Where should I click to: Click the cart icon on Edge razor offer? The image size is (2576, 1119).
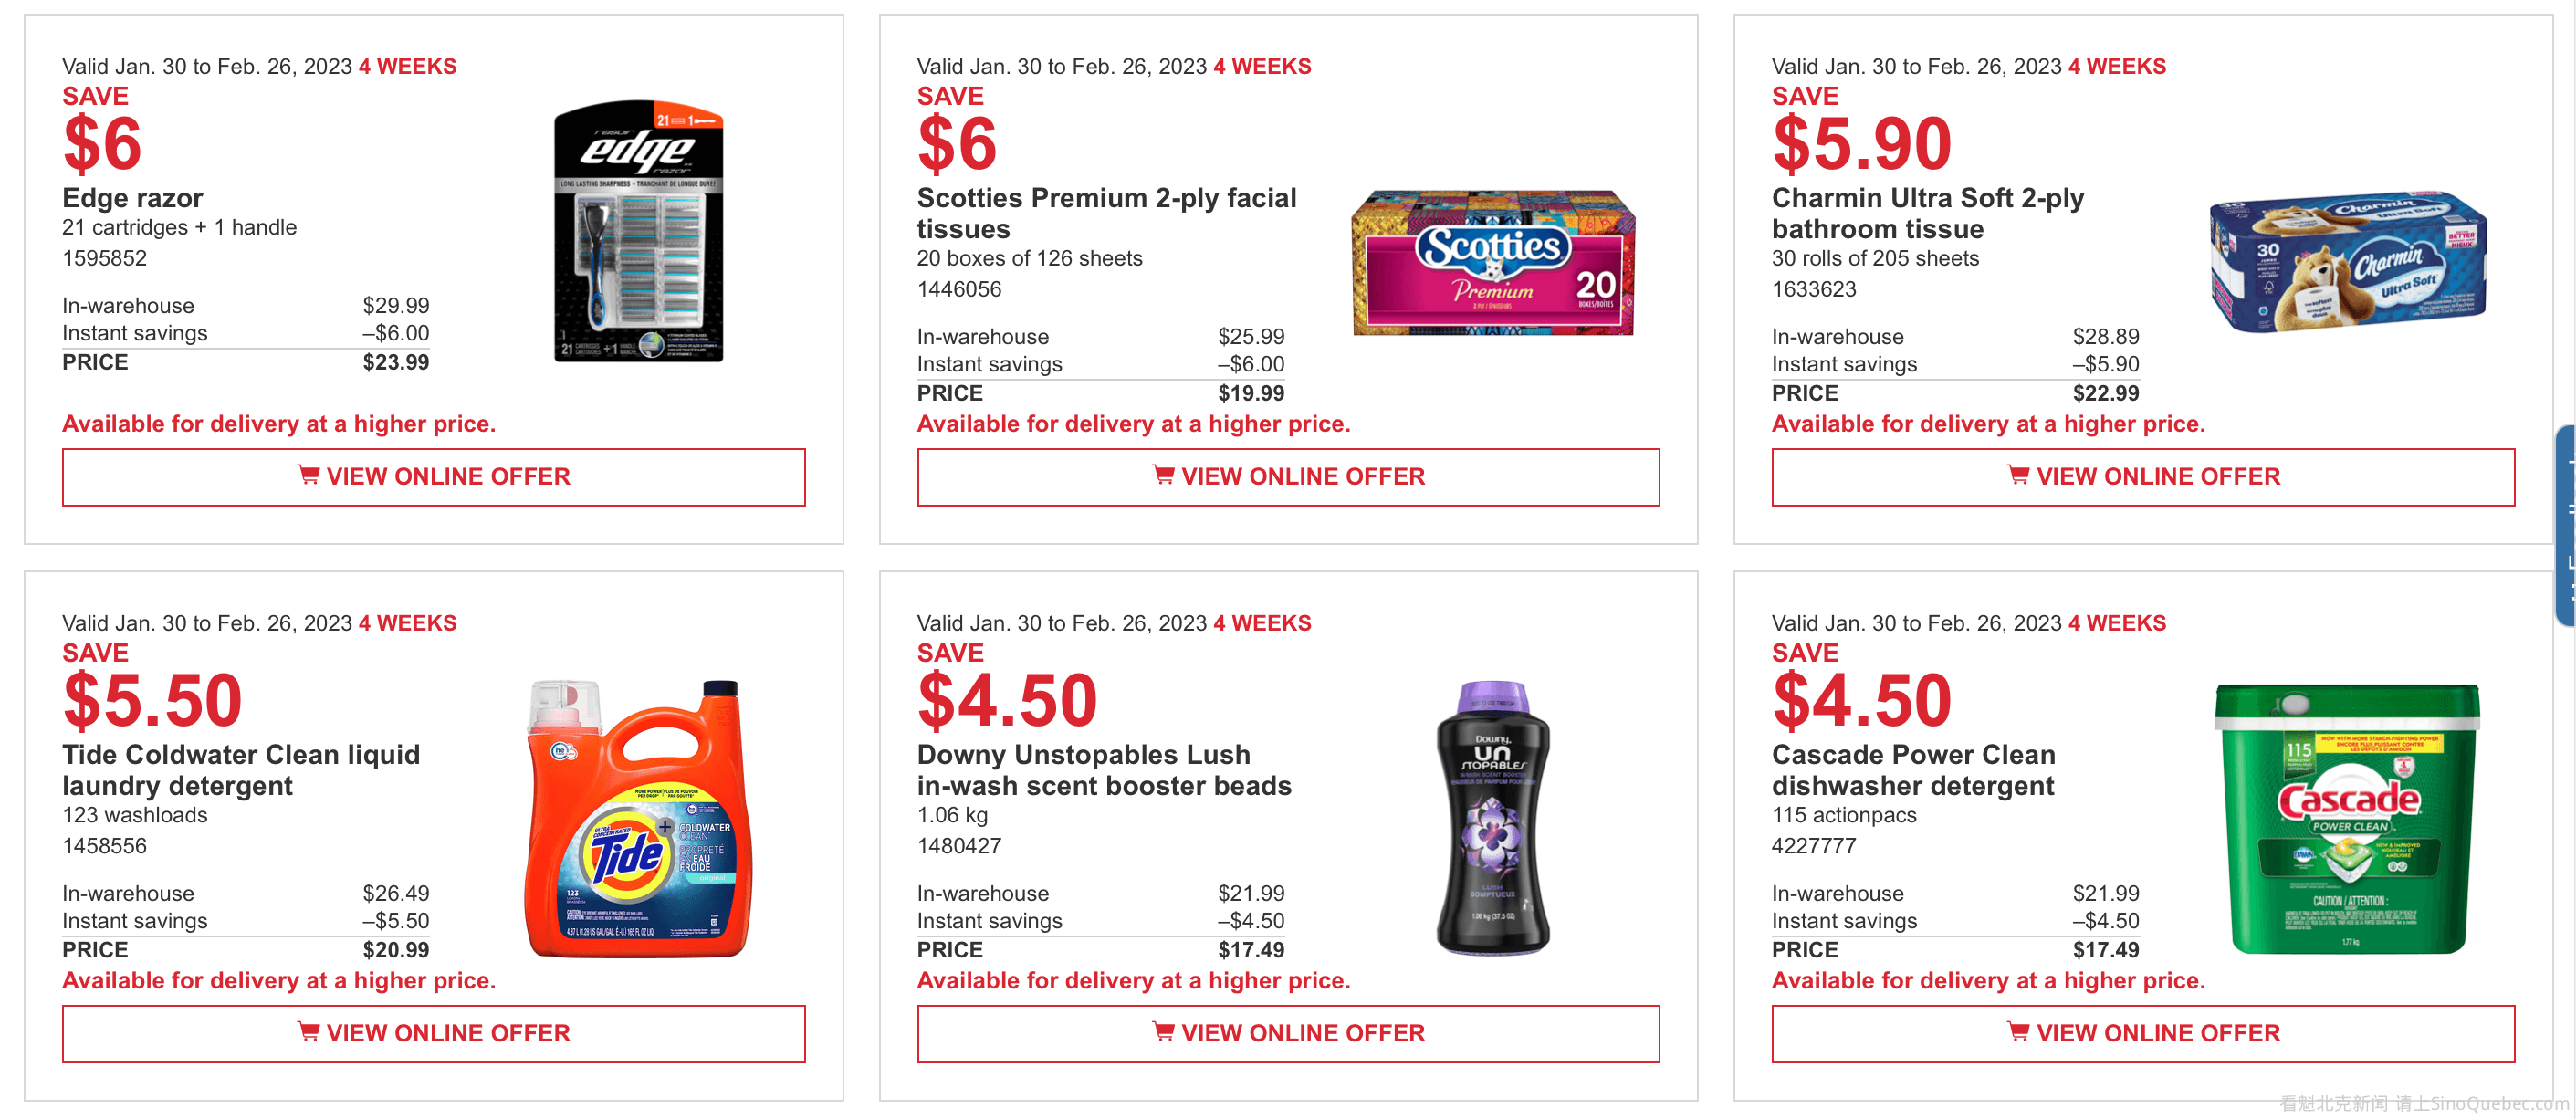point(308,475)
